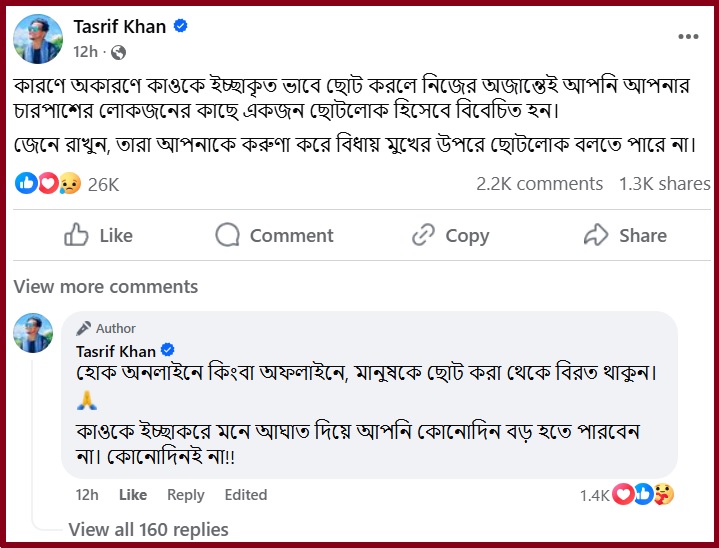Viewport: 719px width, 548px height.
Task: Click the heart reaction icon on post
Action: tap(49, 183)
